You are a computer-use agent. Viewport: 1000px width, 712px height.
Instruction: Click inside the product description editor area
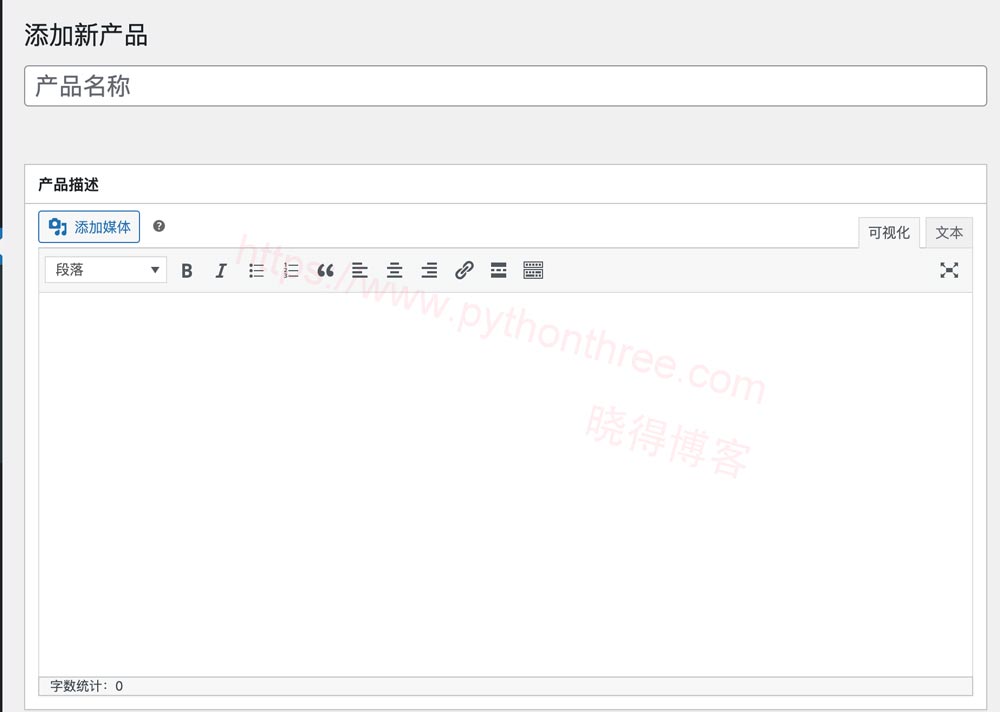(x=505, y=480)
